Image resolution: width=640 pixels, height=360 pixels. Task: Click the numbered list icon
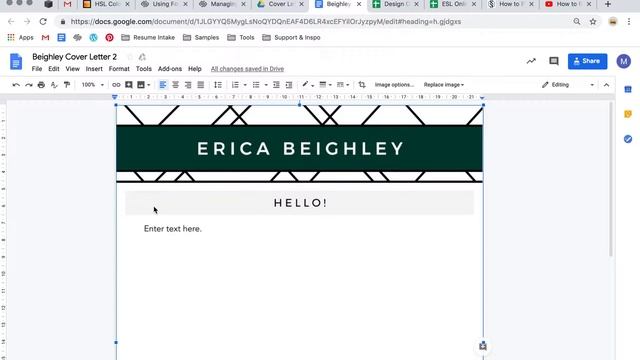235,85
